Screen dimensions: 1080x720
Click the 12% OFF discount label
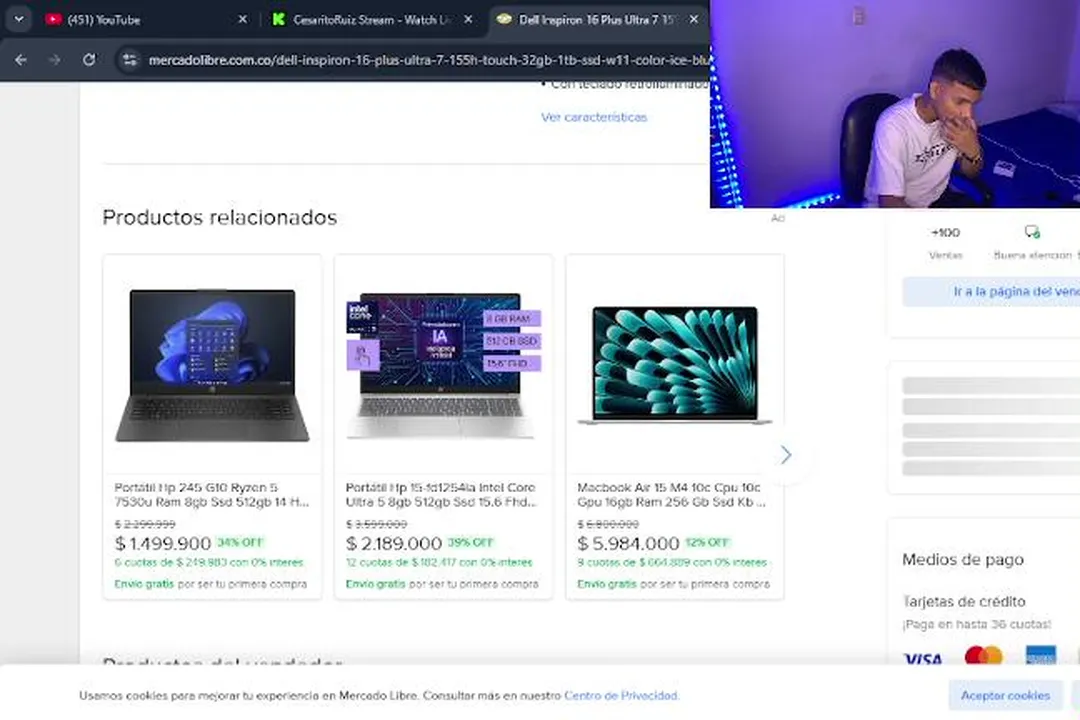coord(707,542)
